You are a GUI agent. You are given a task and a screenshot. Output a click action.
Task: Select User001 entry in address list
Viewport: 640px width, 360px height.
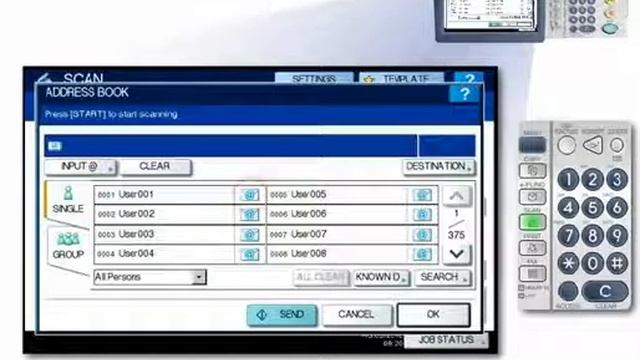164,195
